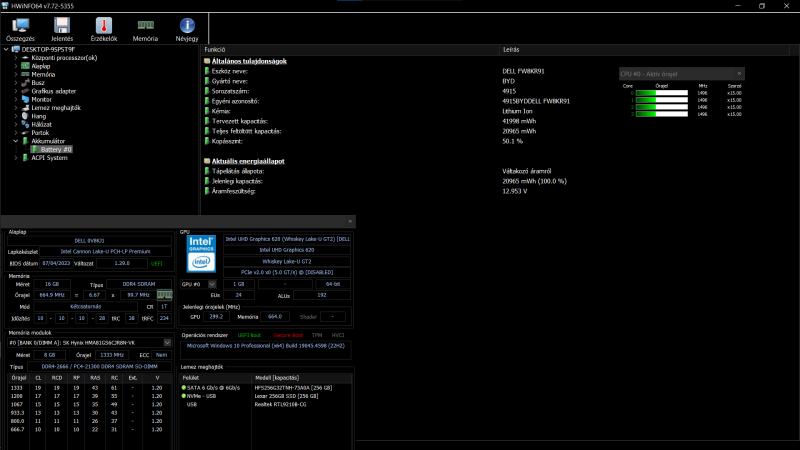Click the Core 3 clock bar

pyautogui.click(x=661, y=114)
